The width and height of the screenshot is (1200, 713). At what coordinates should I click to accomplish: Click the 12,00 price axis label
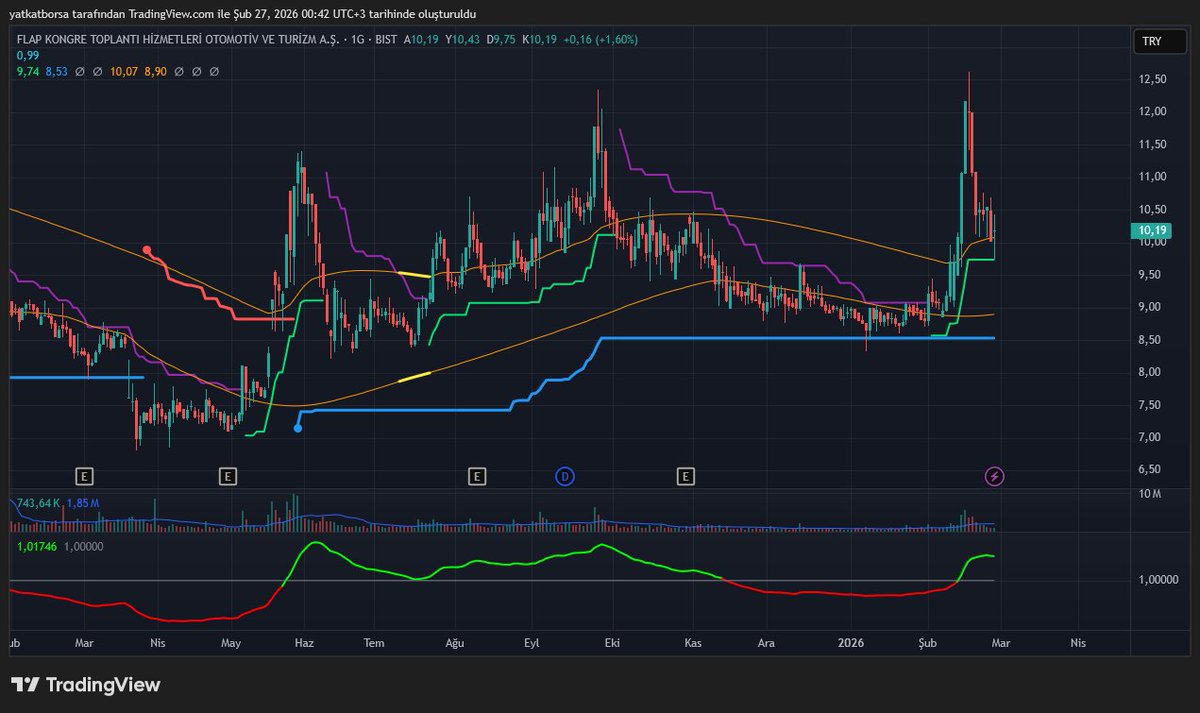pos(1153,112)
